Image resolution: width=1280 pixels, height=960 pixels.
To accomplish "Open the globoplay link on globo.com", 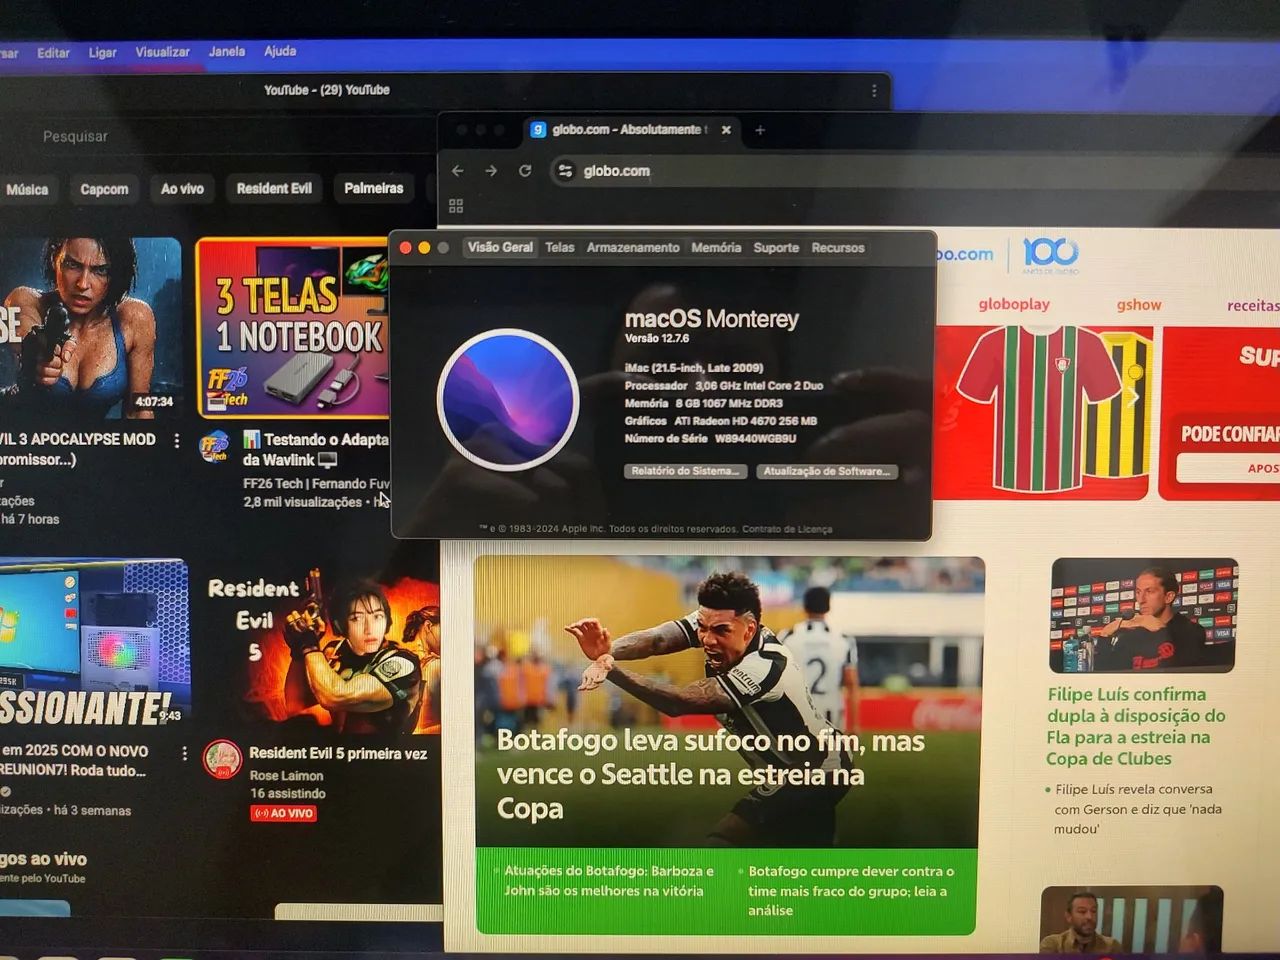I will (x=1014, y=304).
